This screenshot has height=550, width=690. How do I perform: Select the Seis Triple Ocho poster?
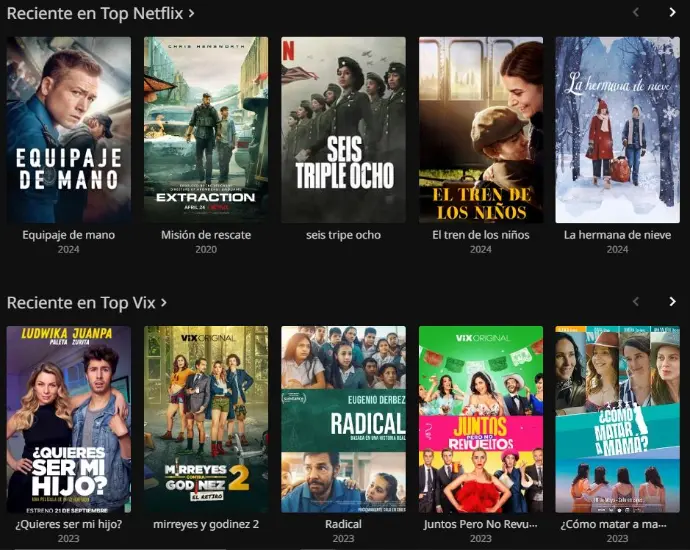[343, 130]
